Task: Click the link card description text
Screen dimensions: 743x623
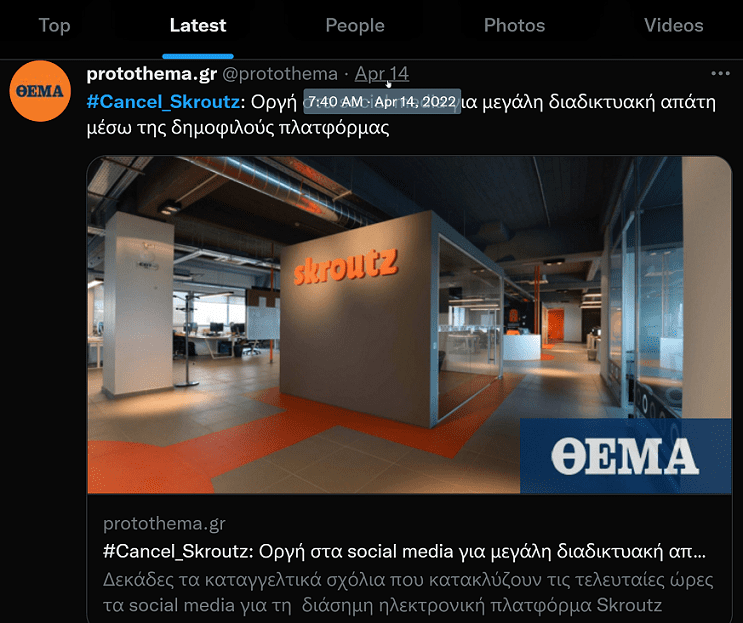Action: [408, 592]
